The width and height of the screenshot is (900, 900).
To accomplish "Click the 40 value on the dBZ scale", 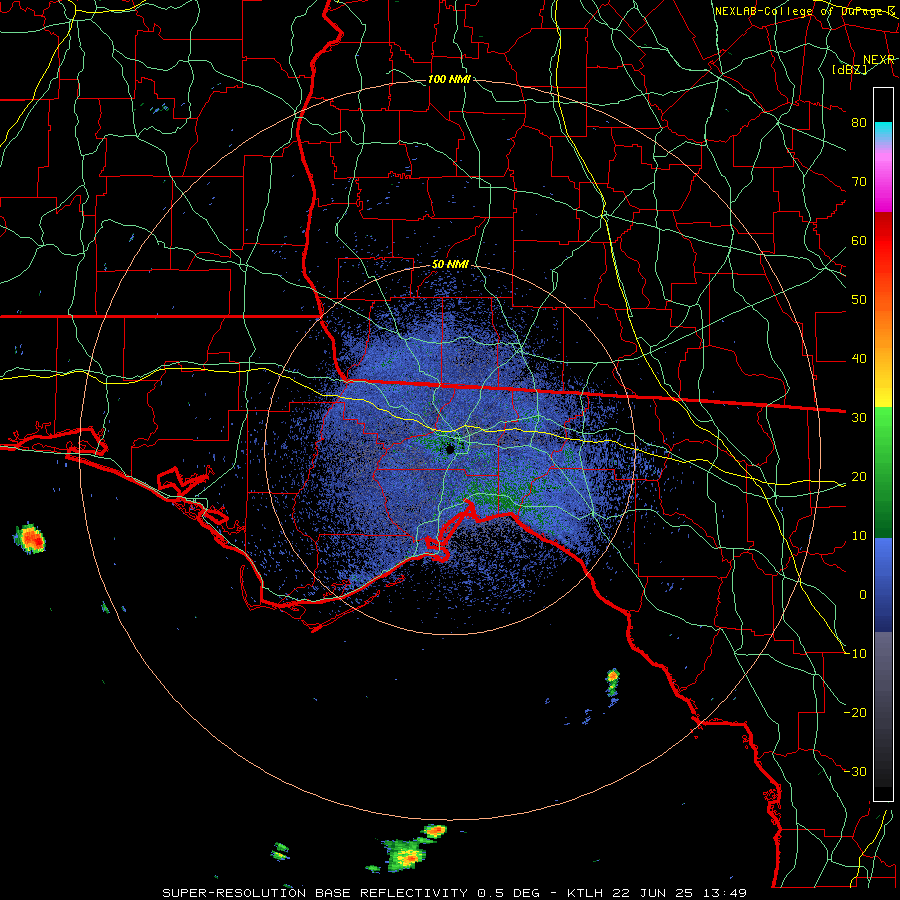I will (x=859, y=359).
